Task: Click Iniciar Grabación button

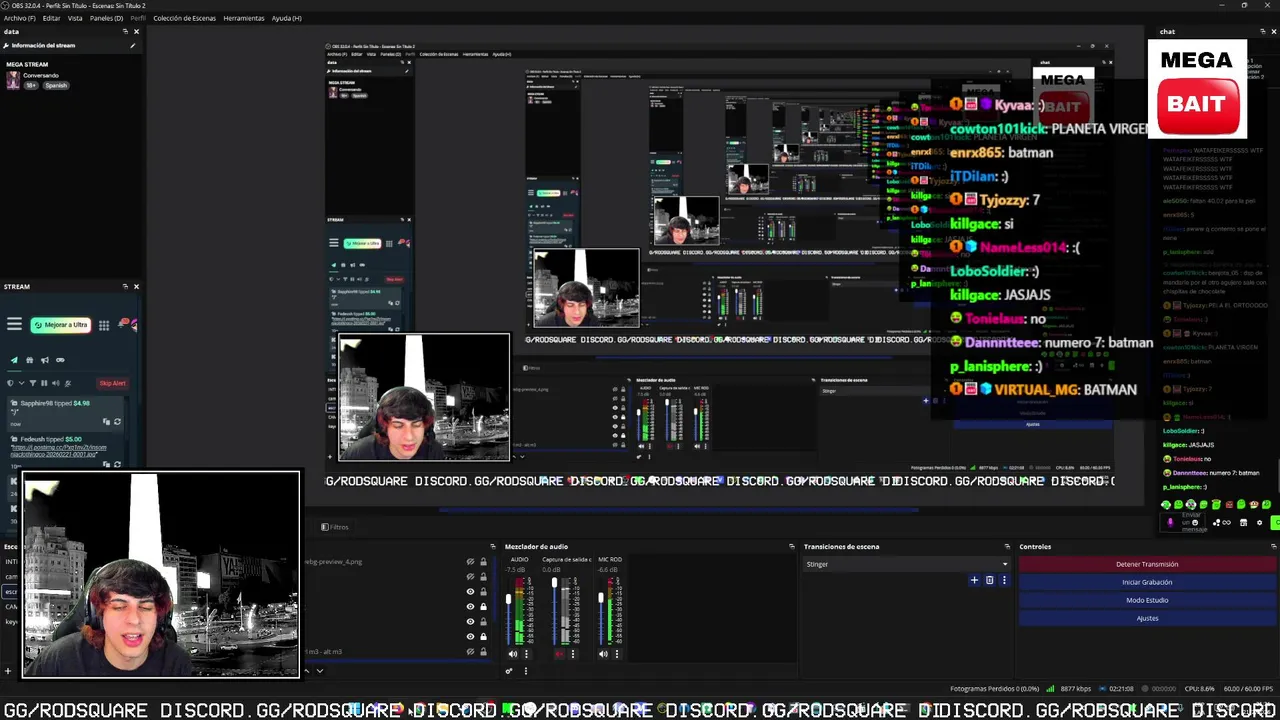Action: [x=1147, y=582]
